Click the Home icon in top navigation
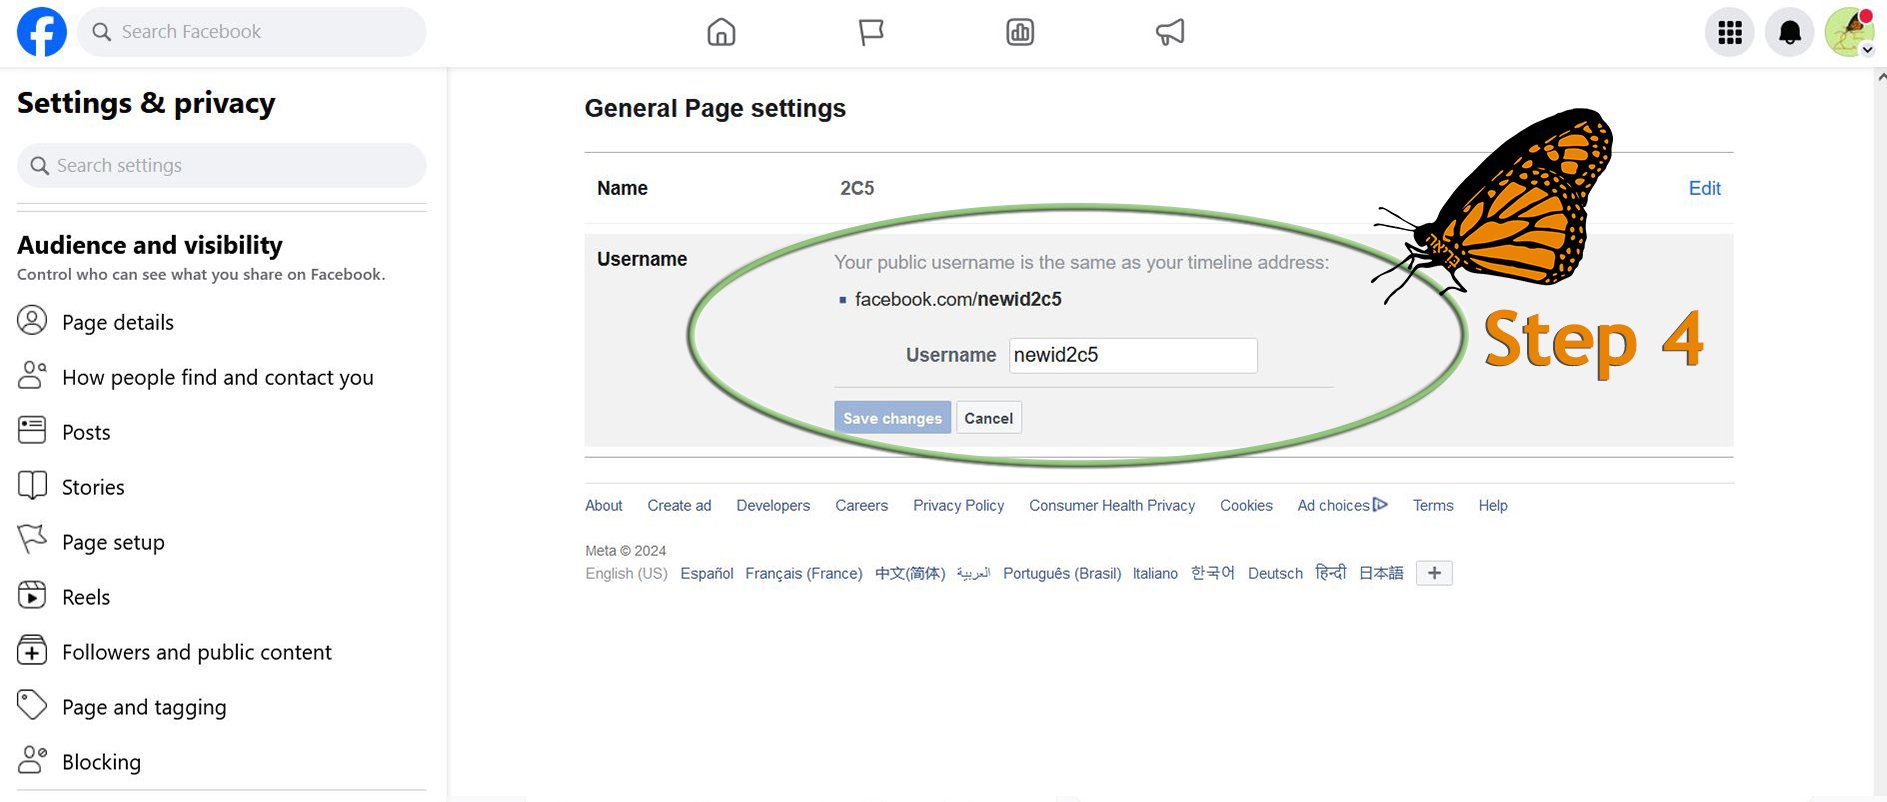The width and height of the screenshot is (1887, 802). click(x=721, y=32)
